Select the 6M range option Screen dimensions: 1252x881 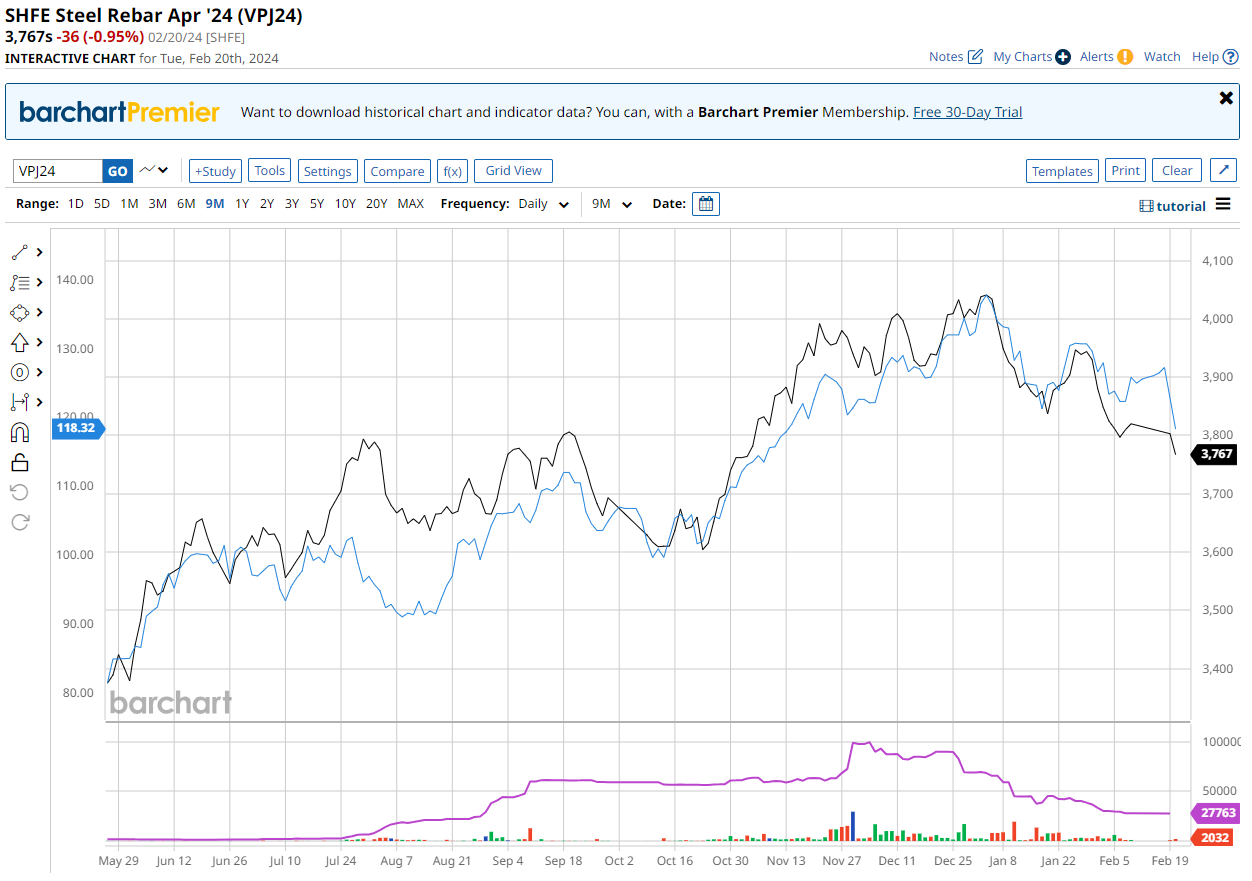[x=186, y=204]
